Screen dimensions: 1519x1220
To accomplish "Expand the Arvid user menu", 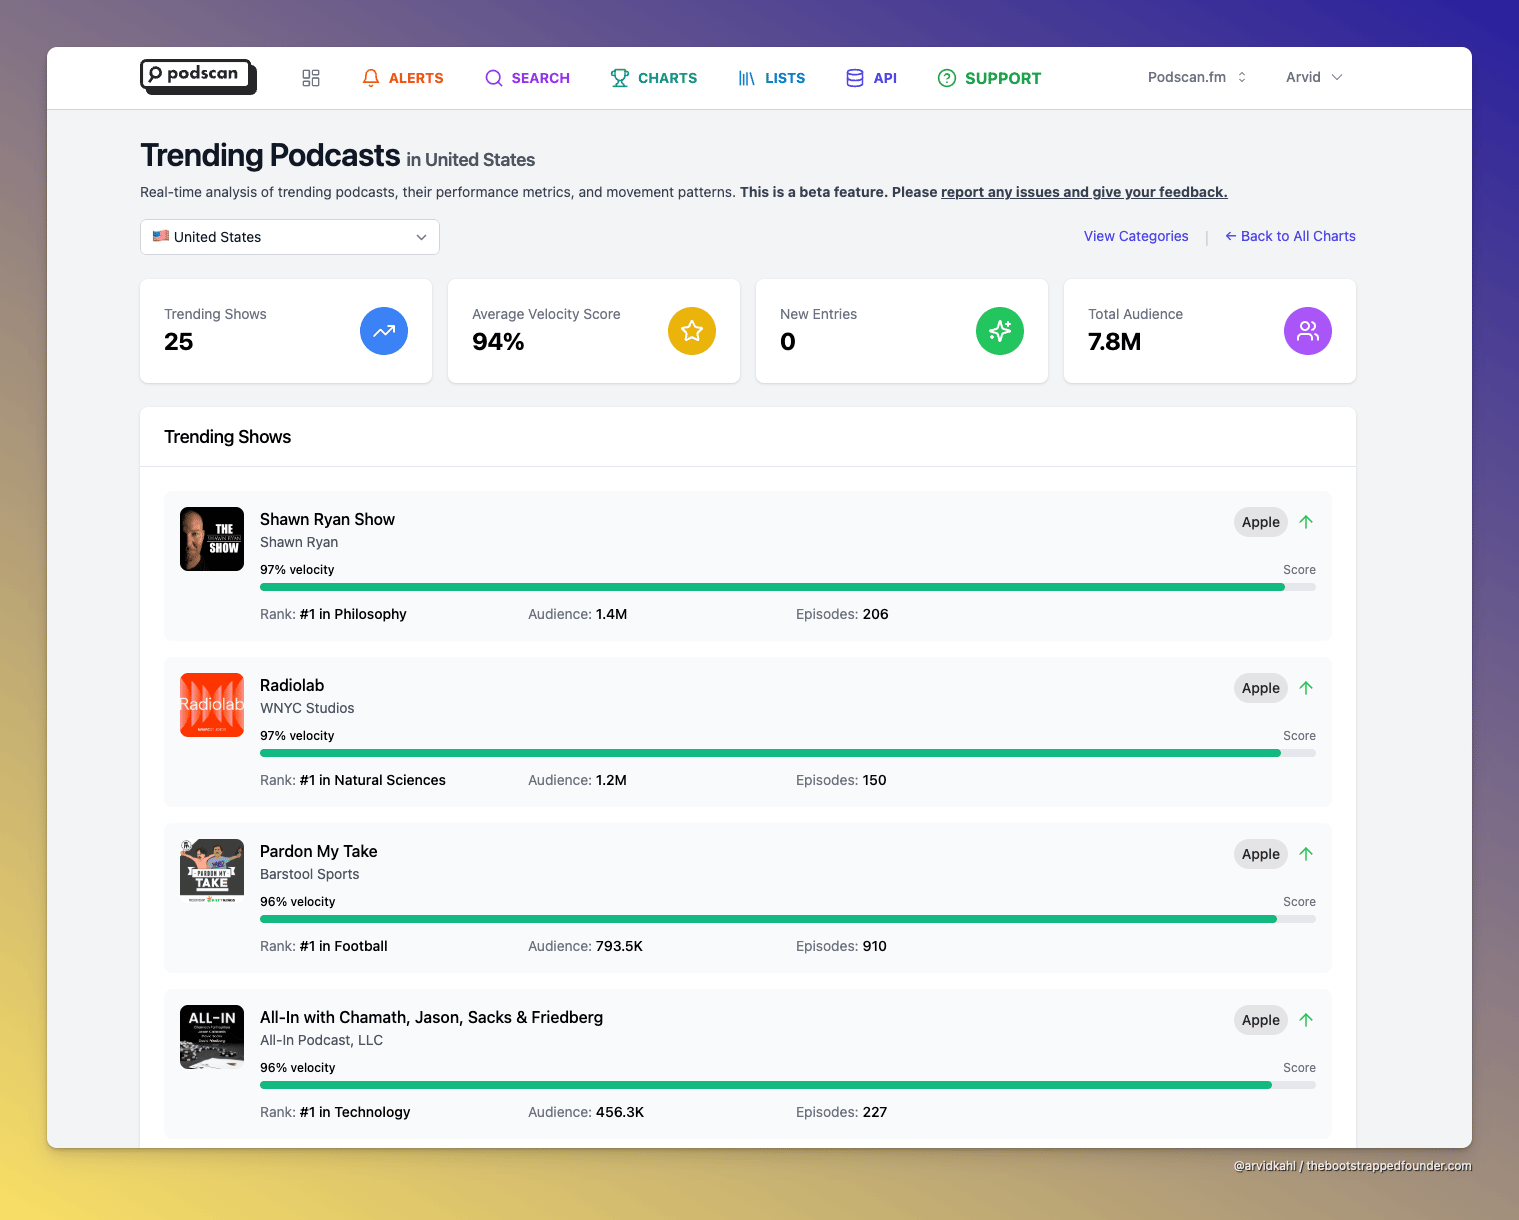I will pos(1314,77).
